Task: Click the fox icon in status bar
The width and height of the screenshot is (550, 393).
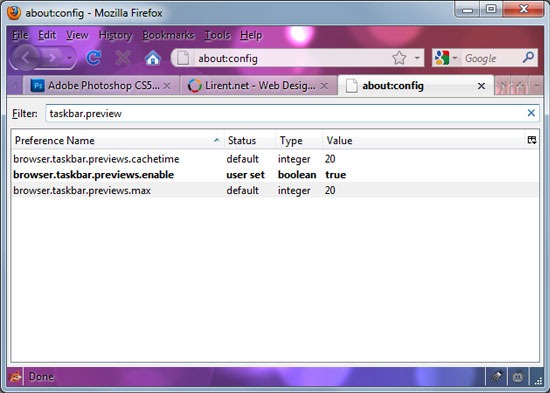Action: click(15, 377)
